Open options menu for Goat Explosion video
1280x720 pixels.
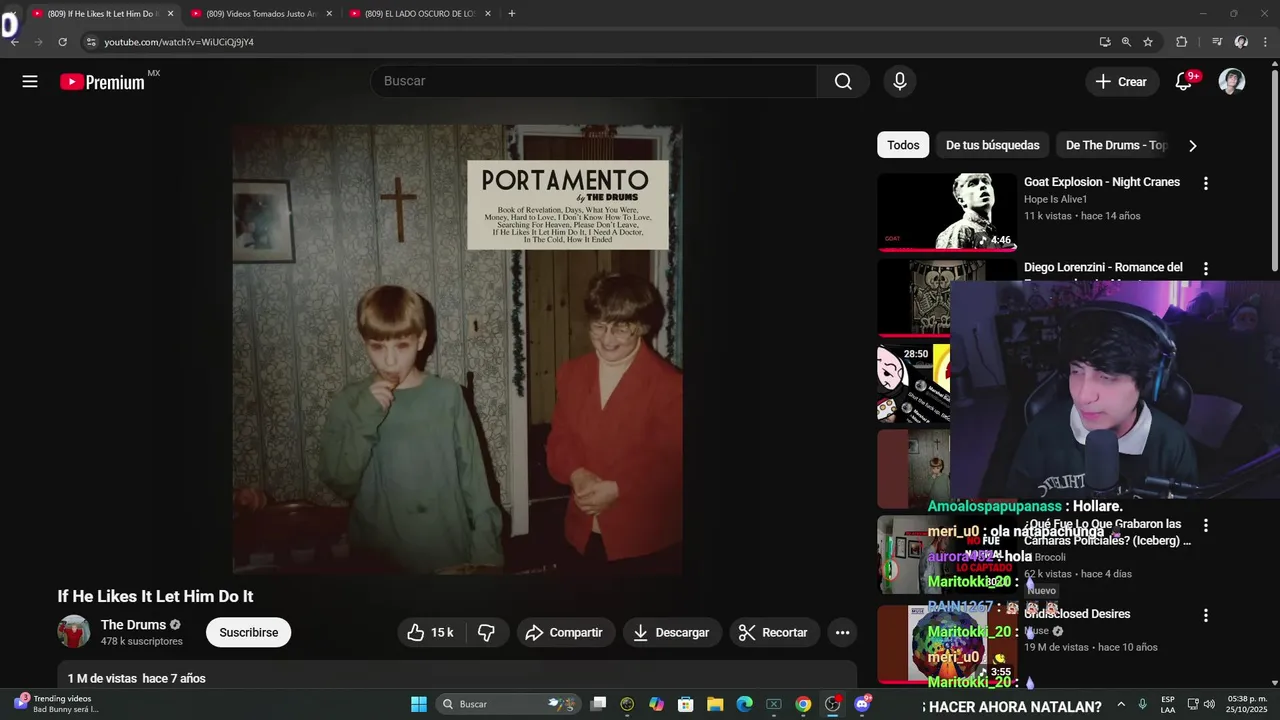click(1206, 183)
